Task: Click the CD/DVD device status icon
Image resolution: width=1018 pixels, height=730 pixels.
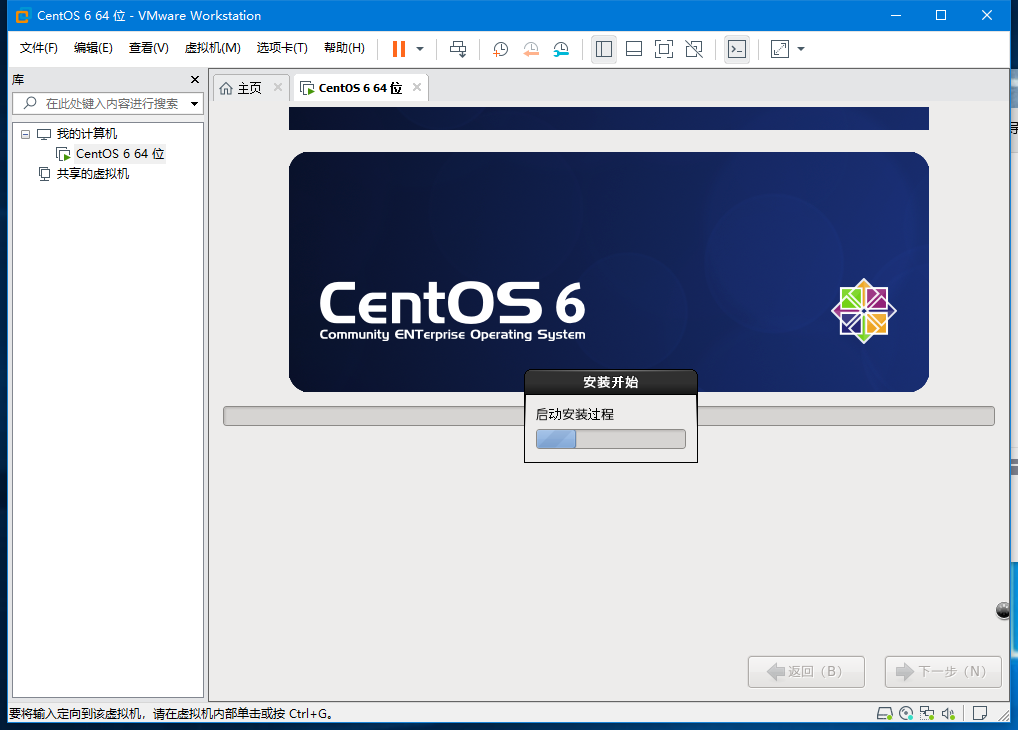Action: coord(906,713)
